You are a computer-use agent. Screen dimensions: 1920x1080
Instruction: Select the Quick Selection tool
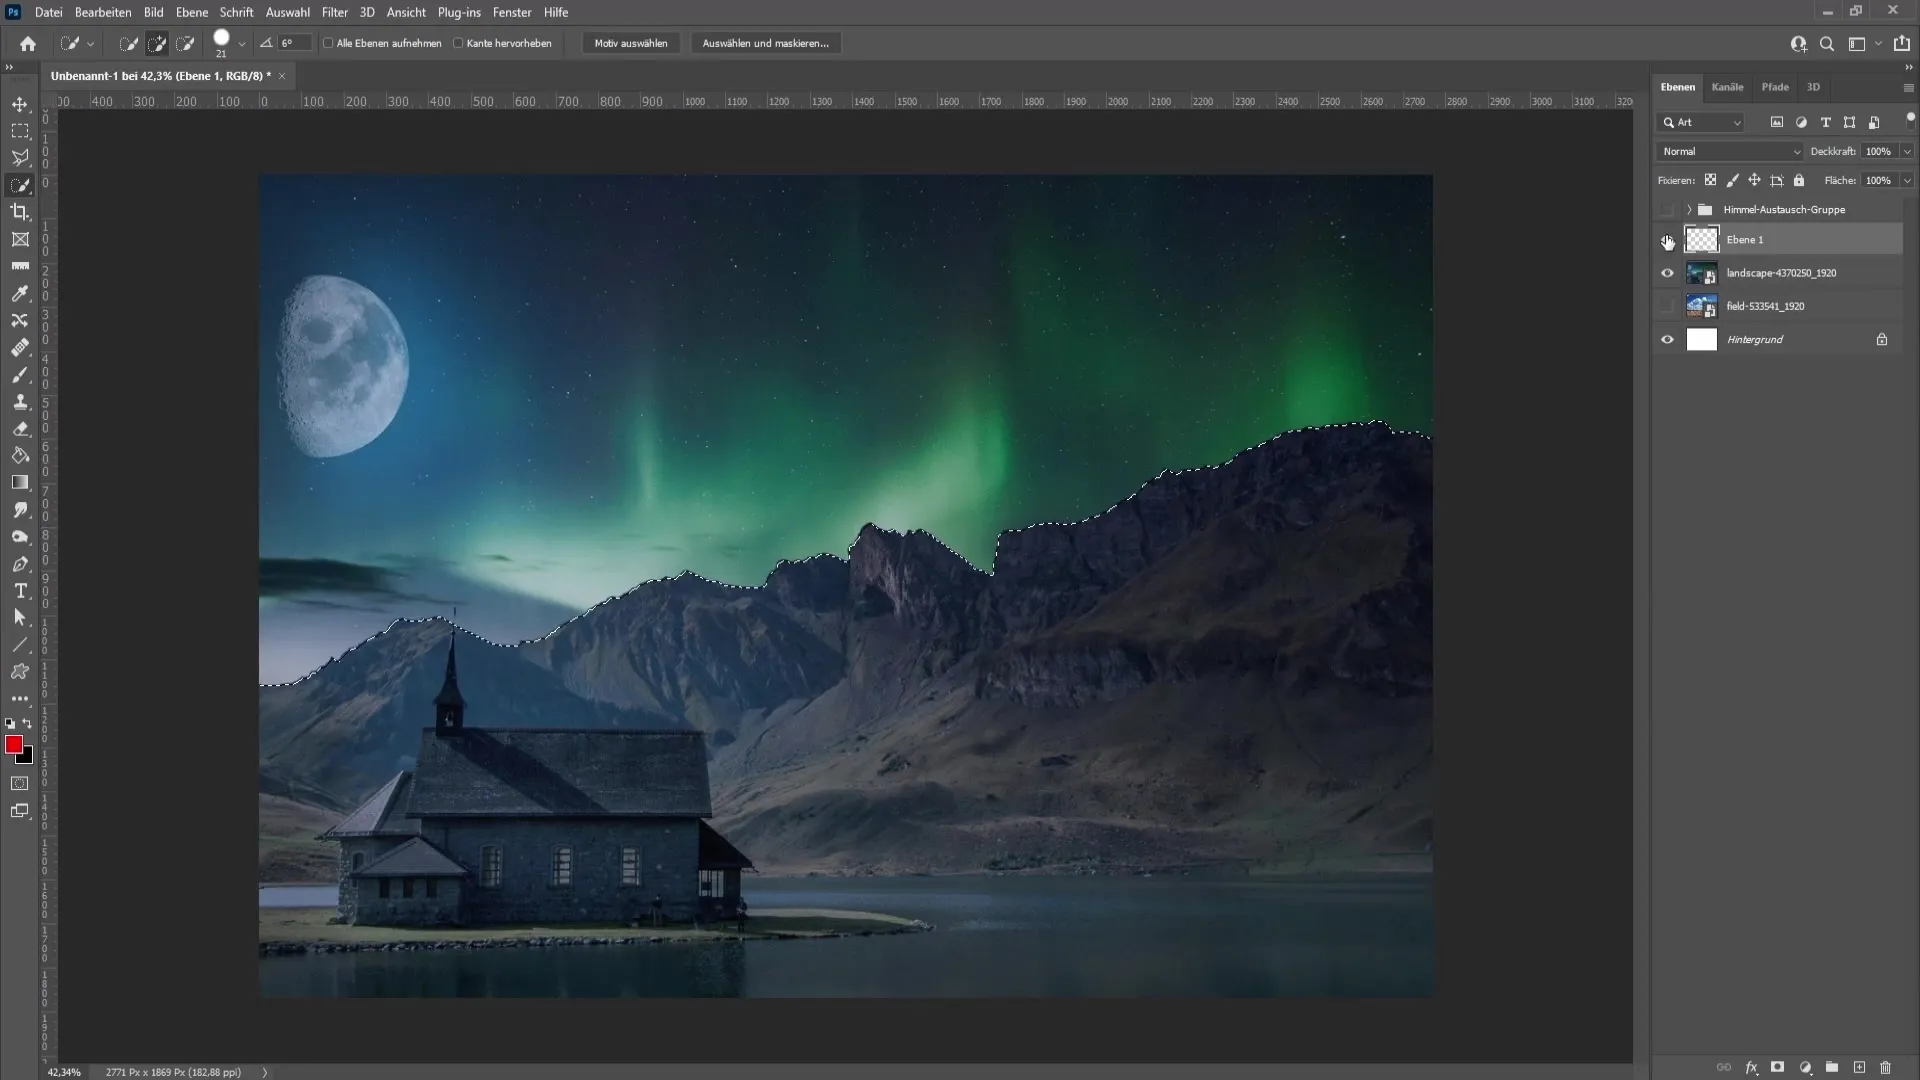tap(21, 185)
